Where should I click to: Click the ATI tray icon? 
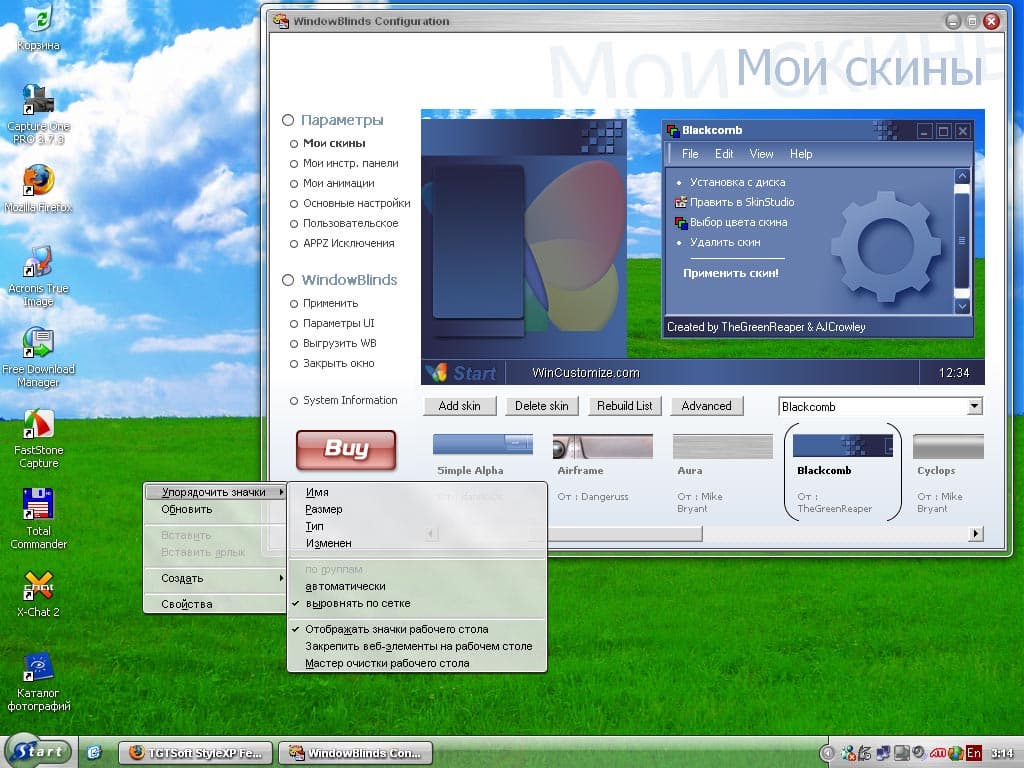938,753
